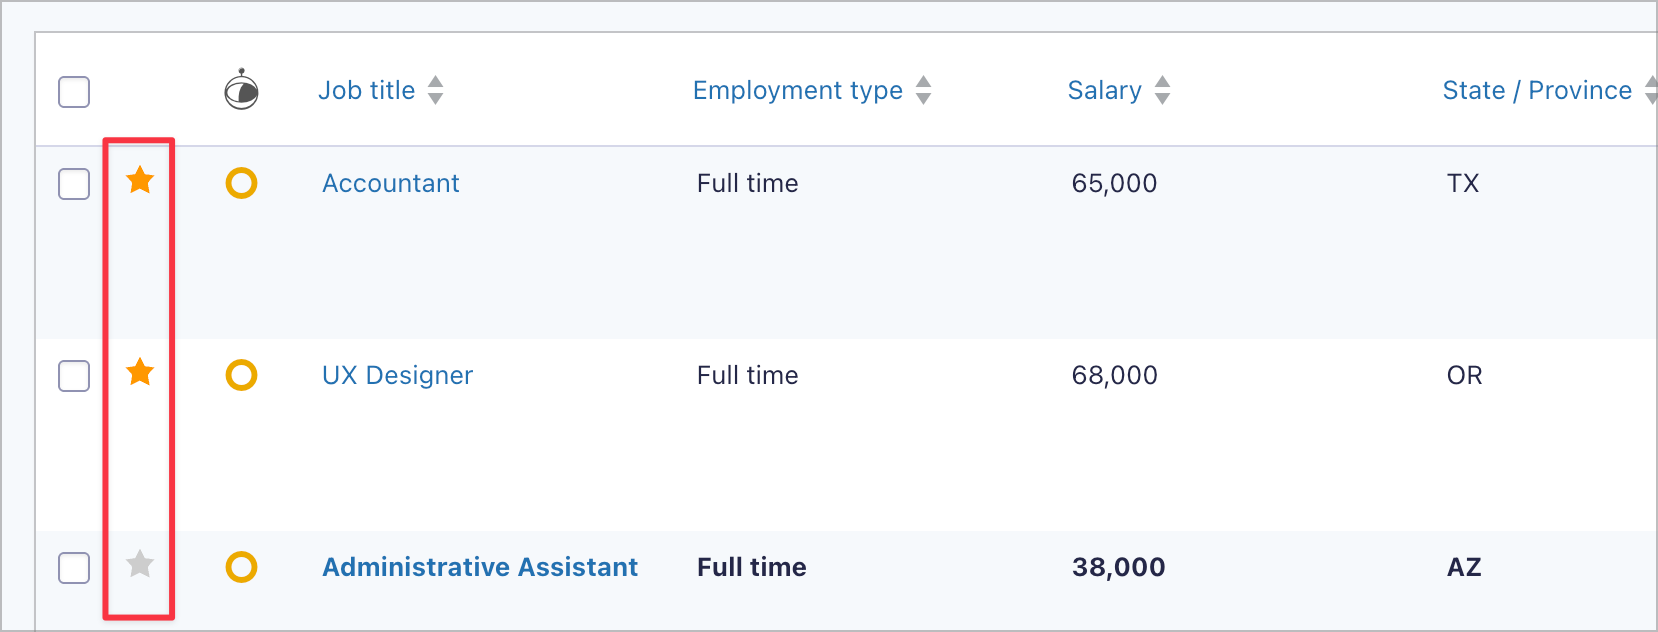This screenshot has height=632, width=1658.
Task: Open the Administrative Assistant entry link
Action: (479, 567)
